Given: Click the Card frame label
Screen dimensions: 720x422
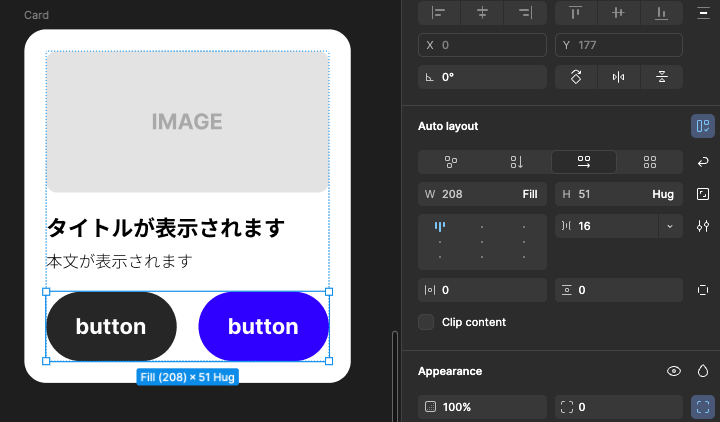Looking at the screenshot, I should 36,15.
